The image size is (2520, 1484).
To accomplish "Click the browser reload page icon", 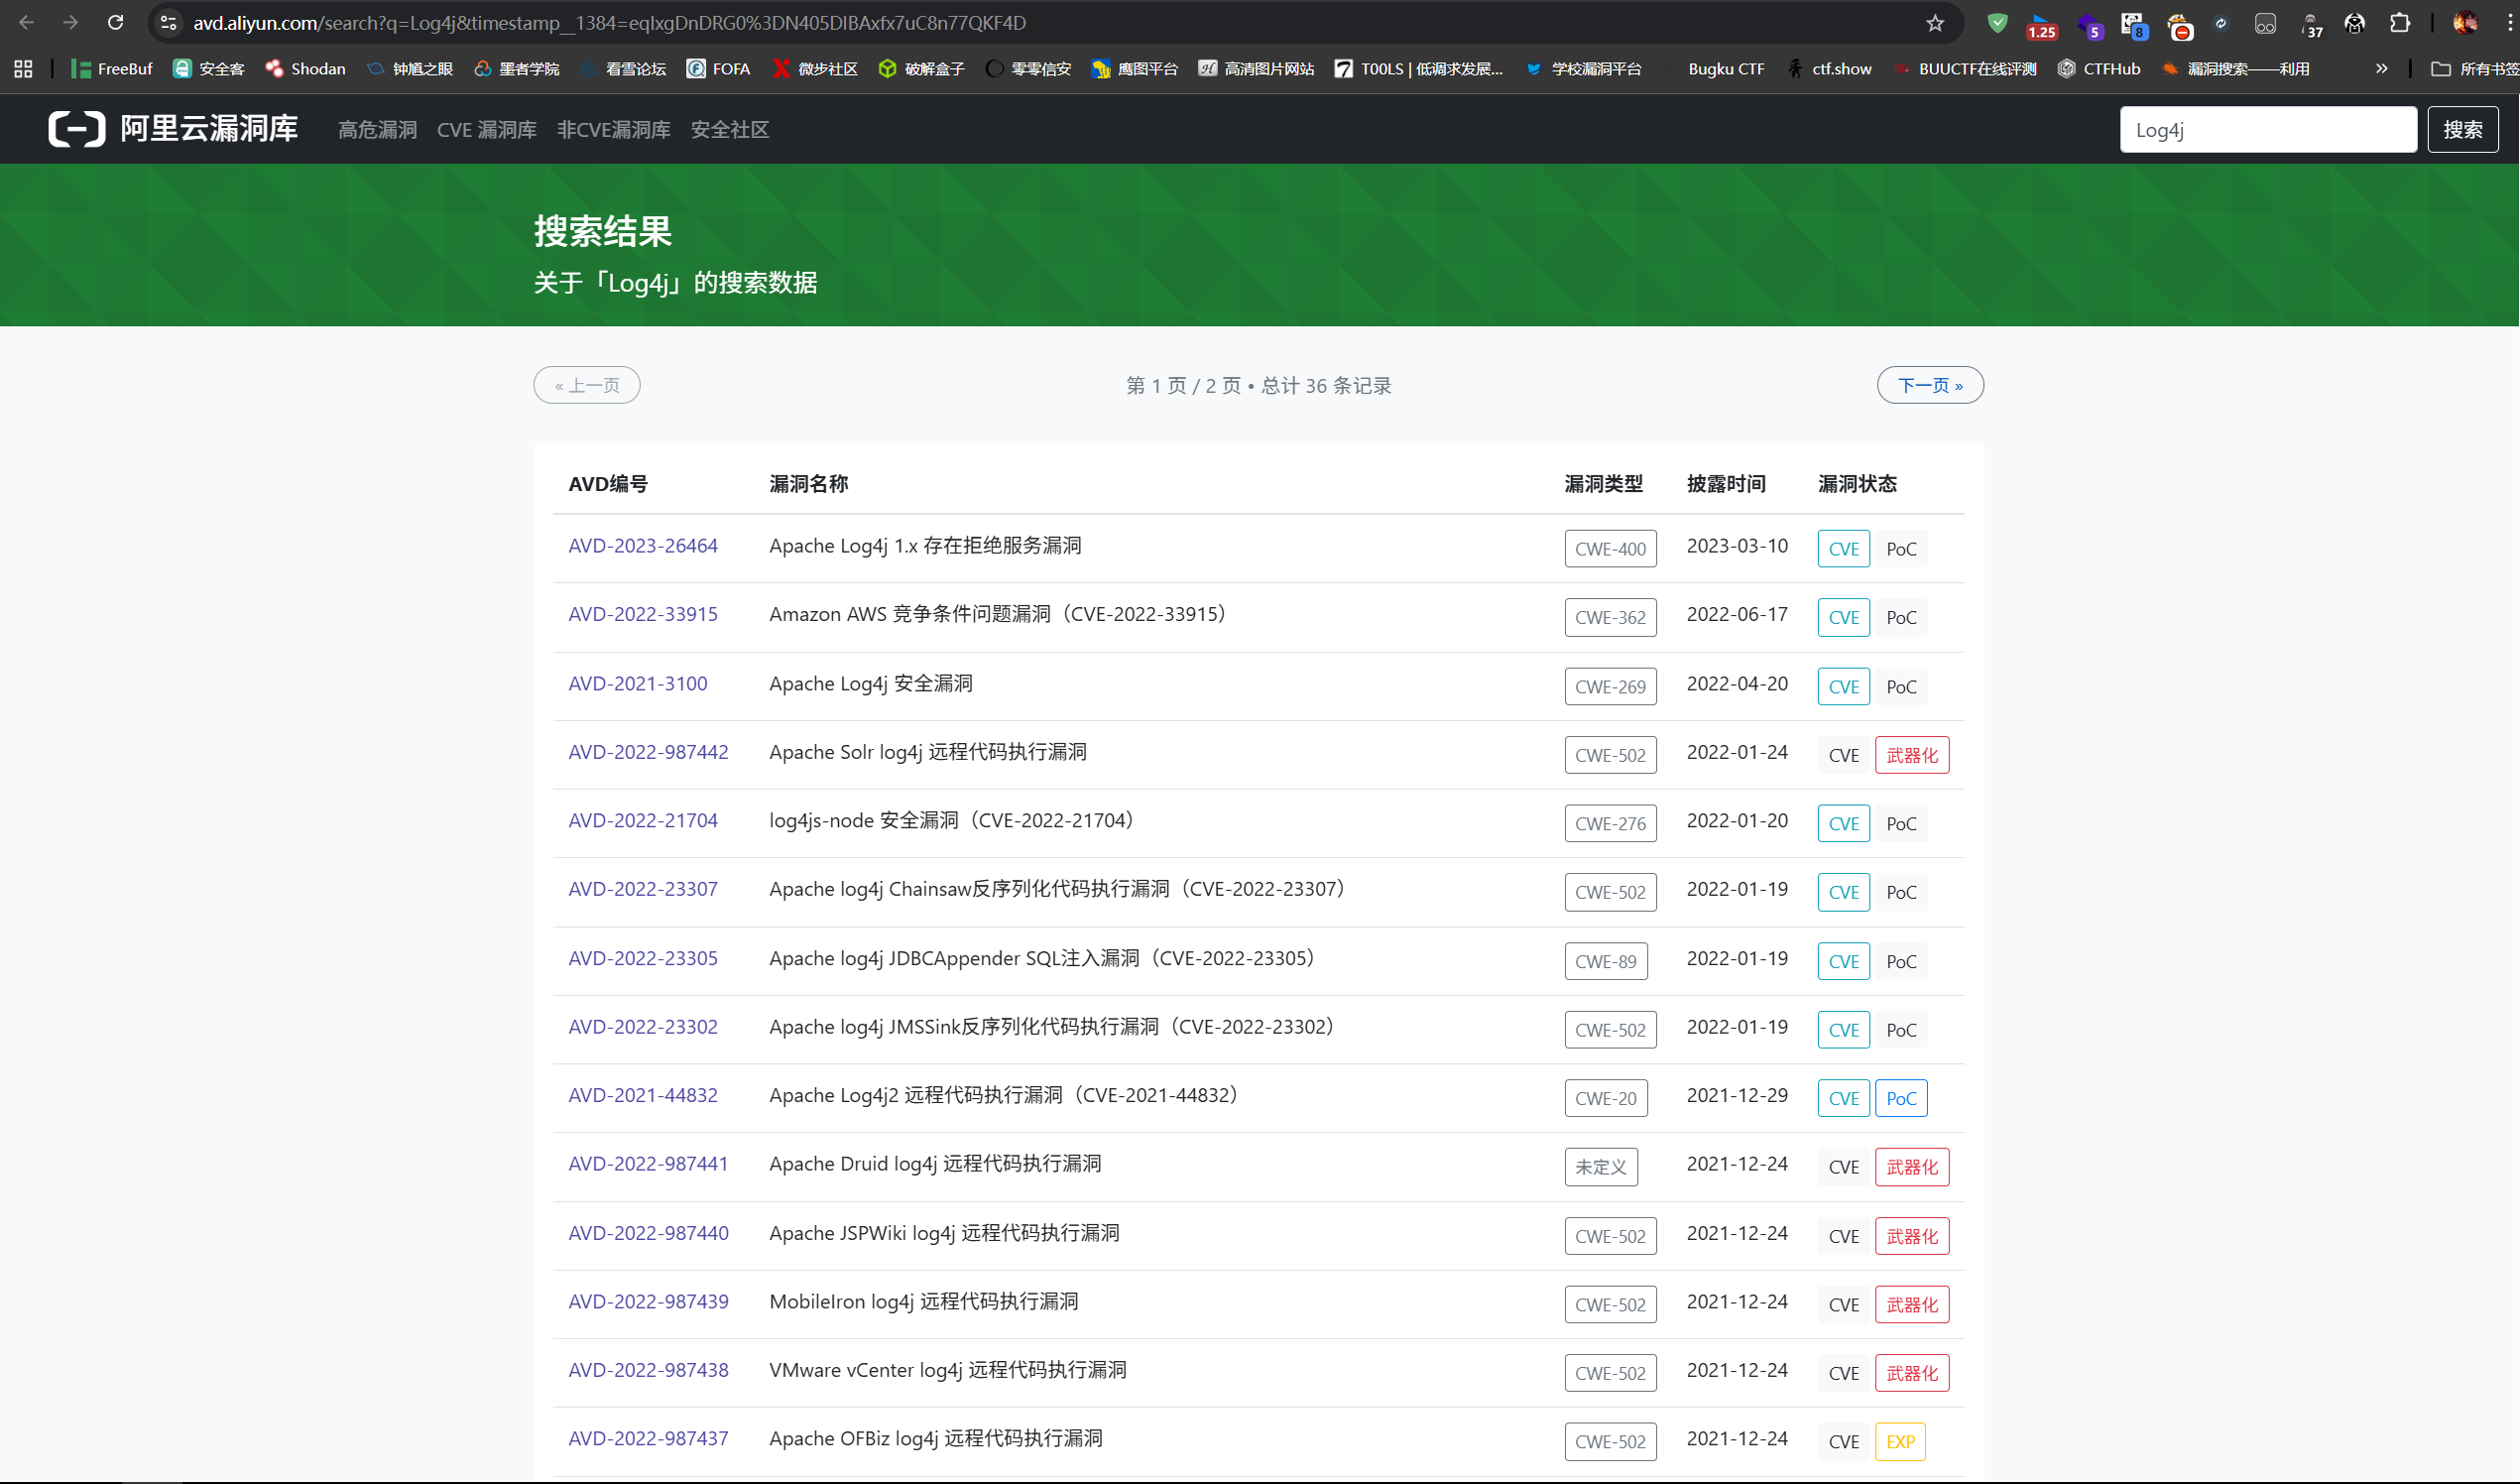I will (x=115, y=22).
